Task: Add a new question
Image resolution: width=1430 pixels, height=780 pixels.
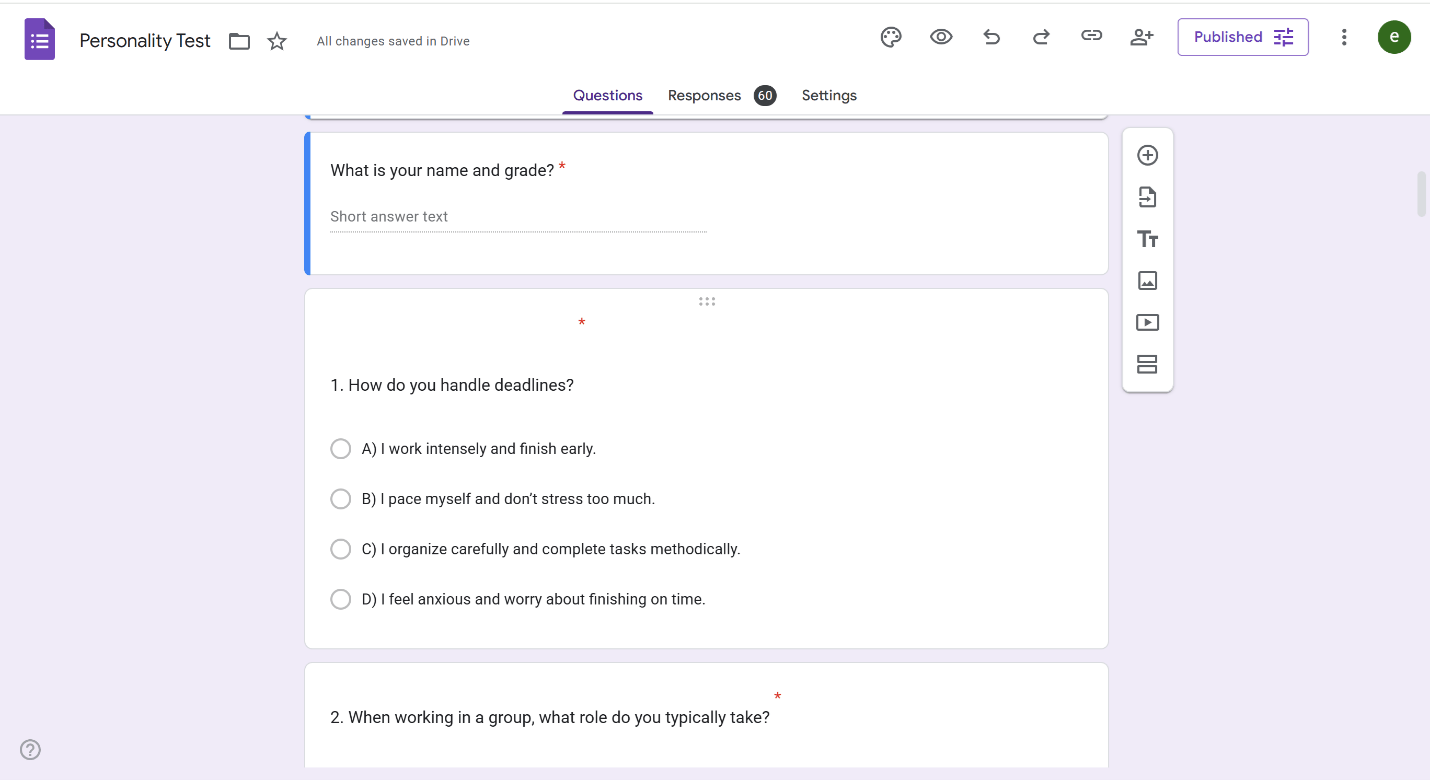Action: pyautogui.click(x=1147, y=155)
